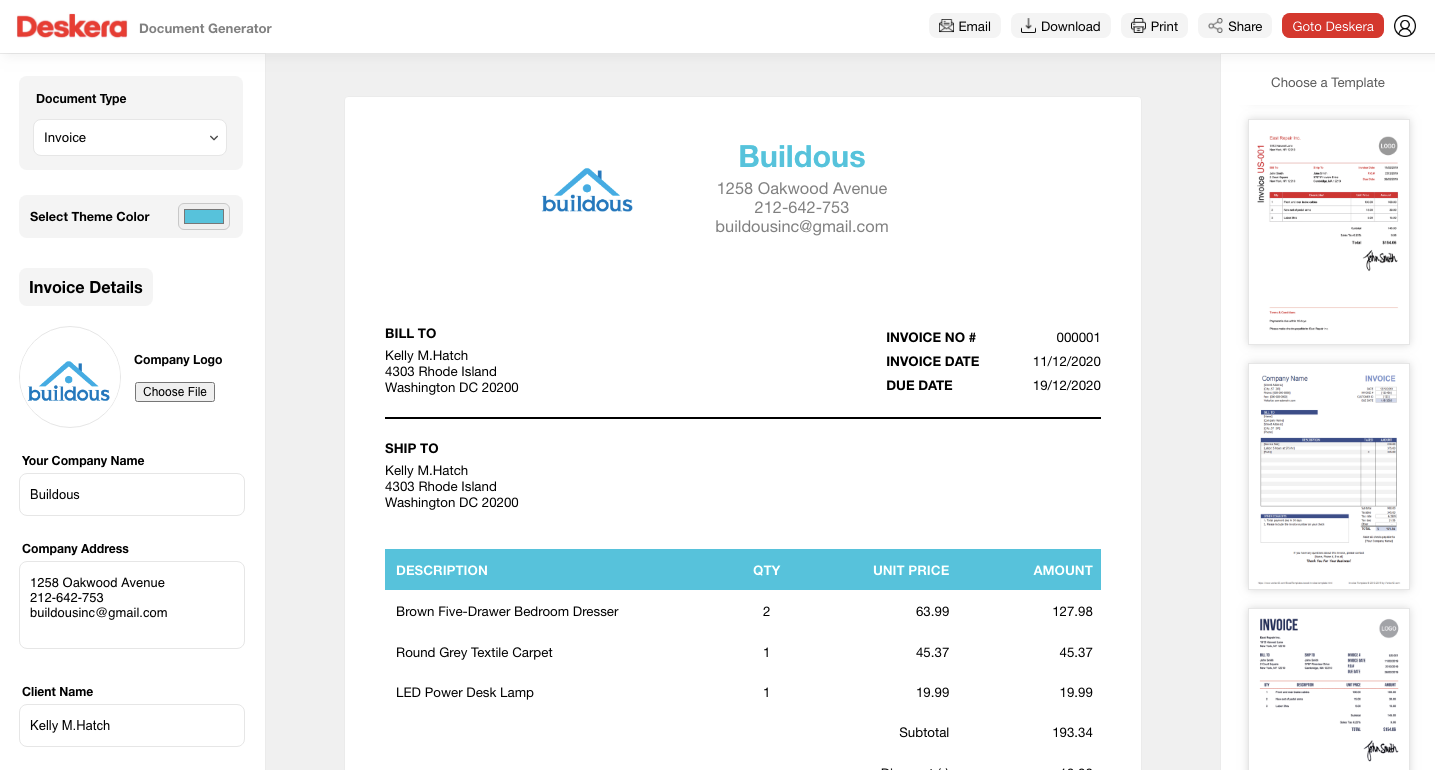Image resolution: width=1435 pixels, height=770 pixels.
Task: Click the Choose File button for logo
Action: [175, 392]
